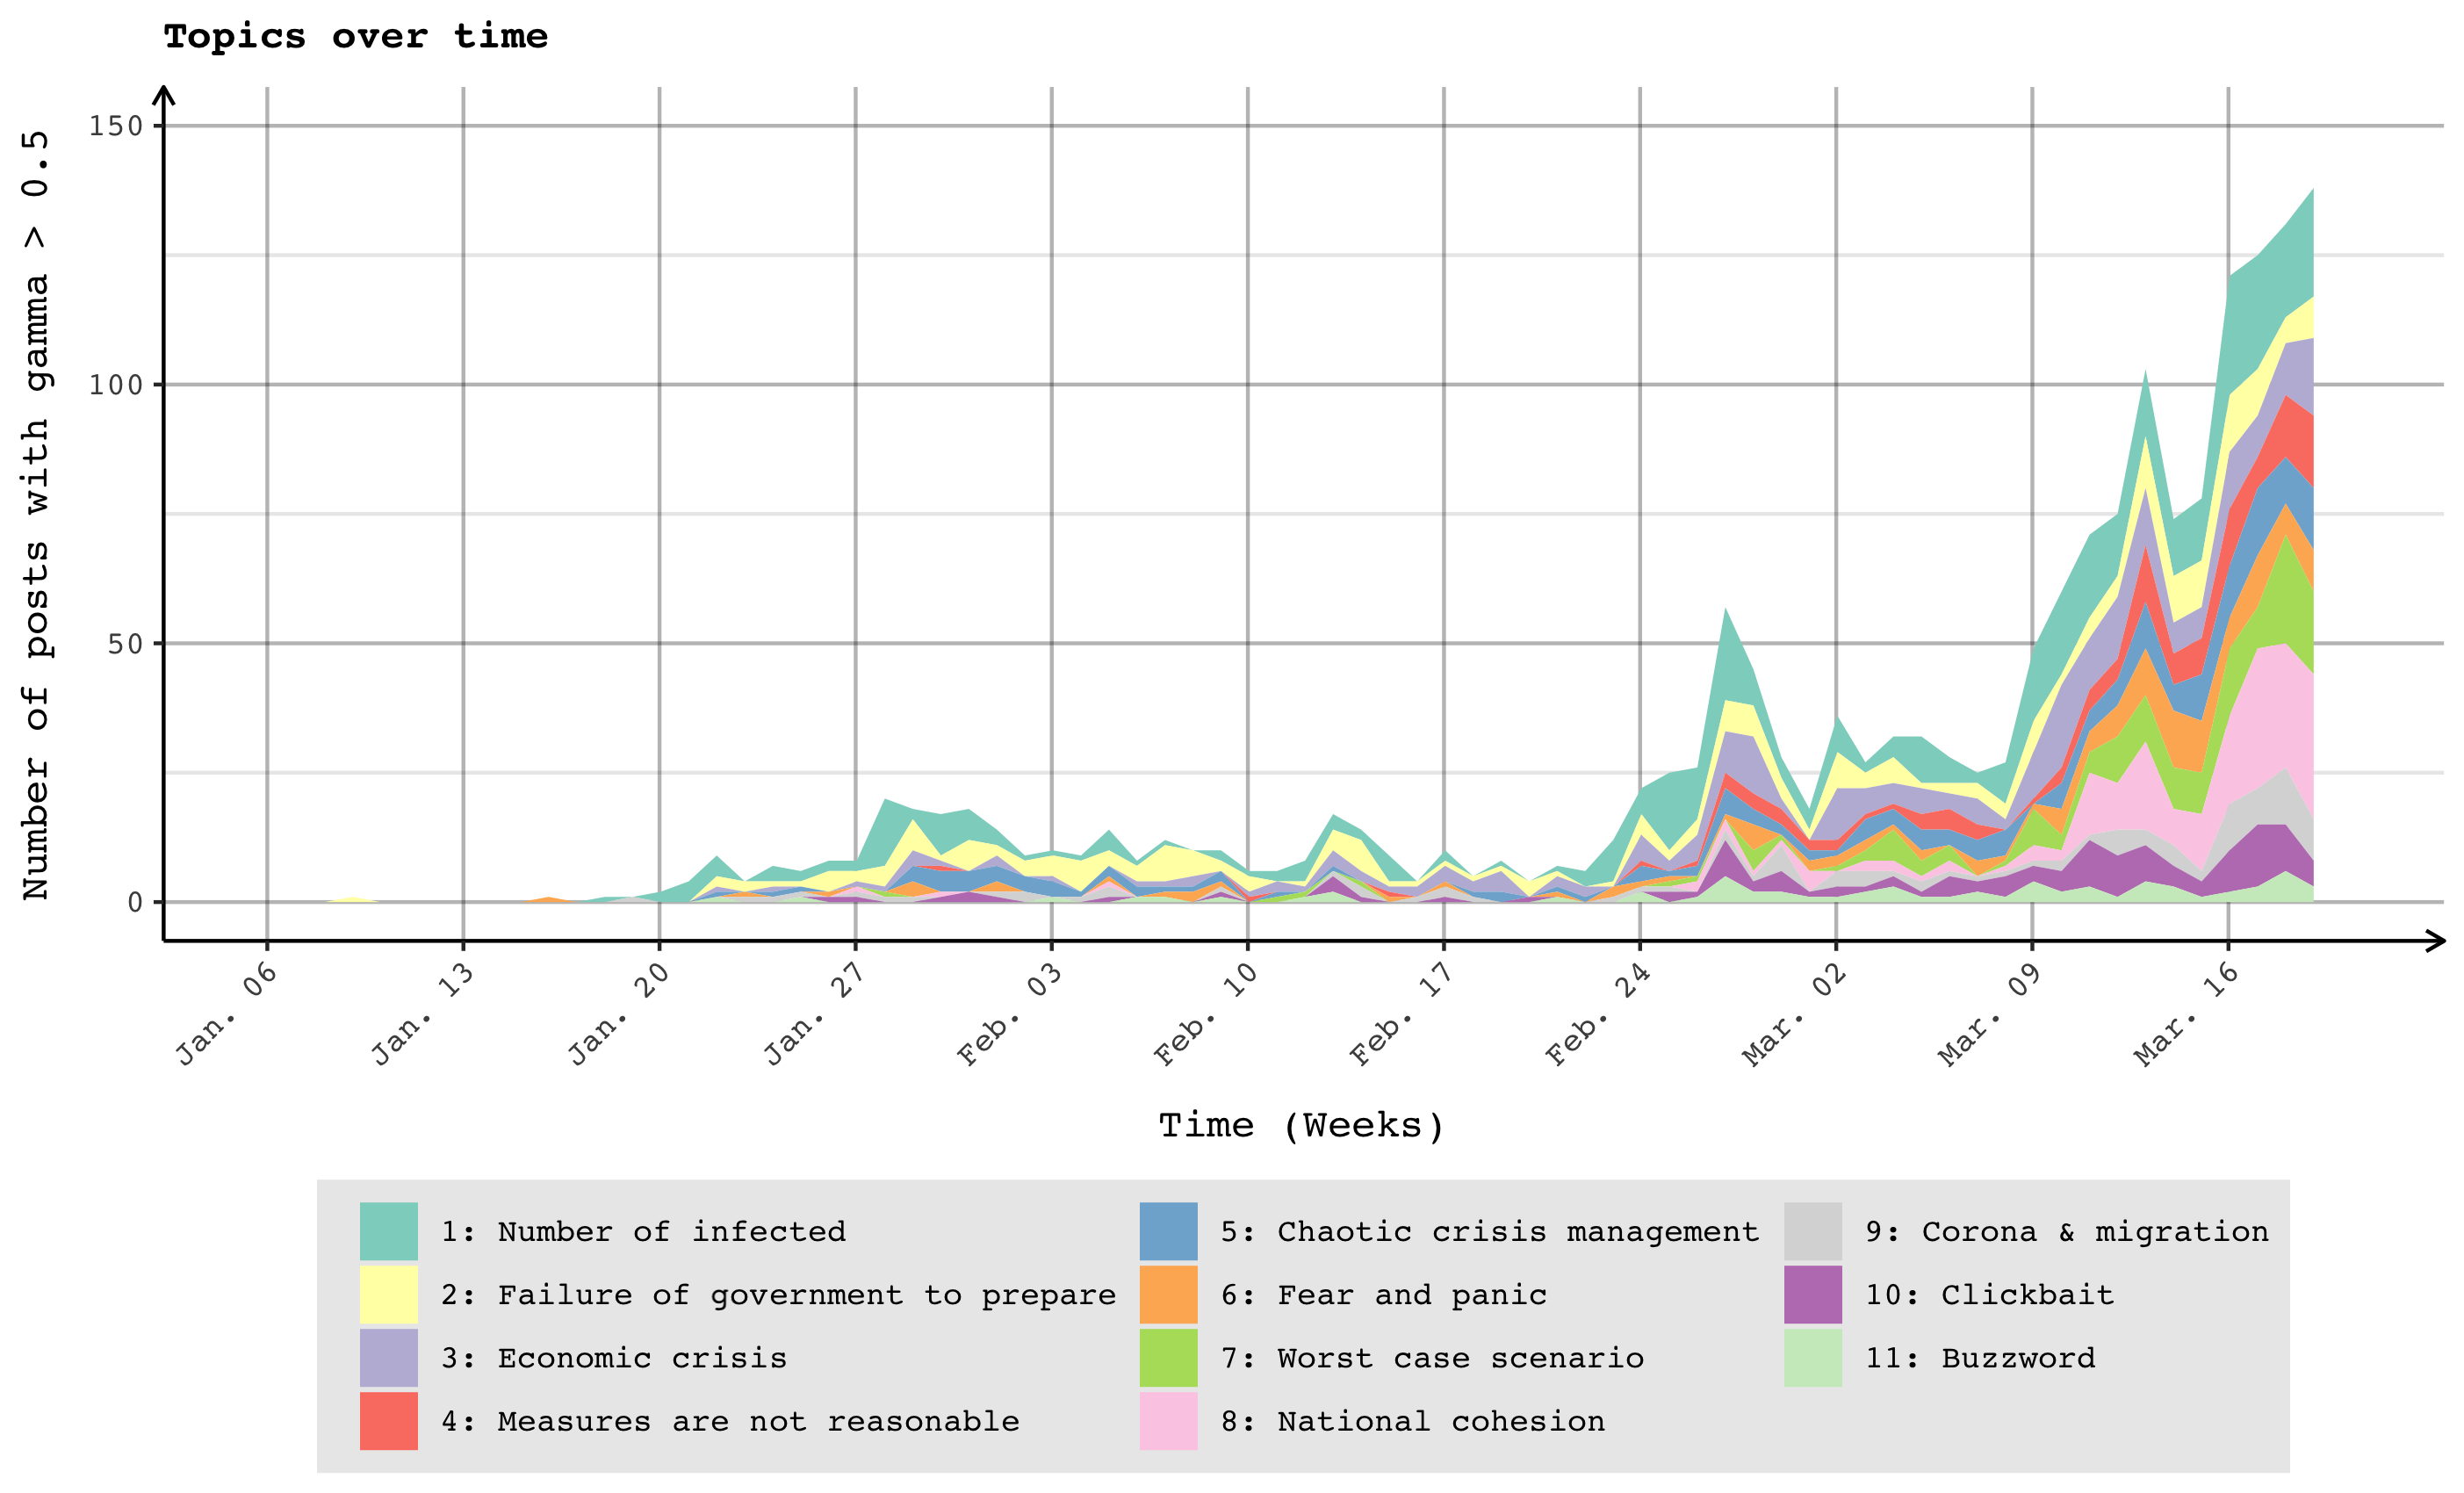
Task: Click the light green 'Buzzword' legend swatch
Action: pyautogui.click(x=1813, y=1358)
